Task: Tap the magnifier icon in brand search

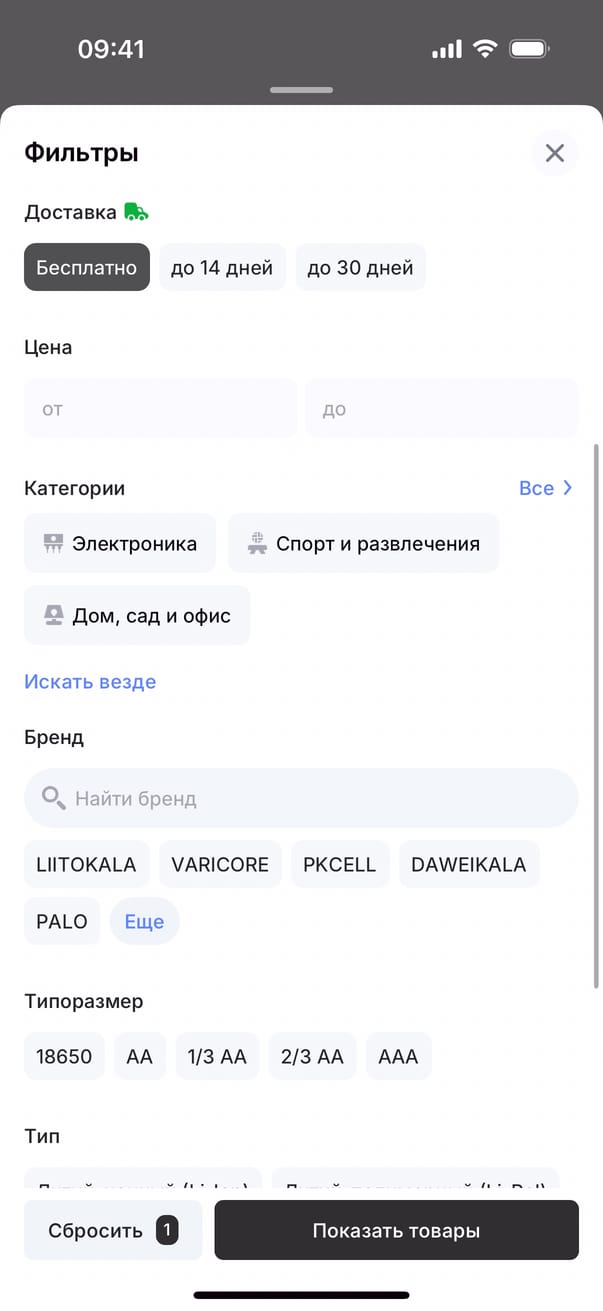Action: 53,798
